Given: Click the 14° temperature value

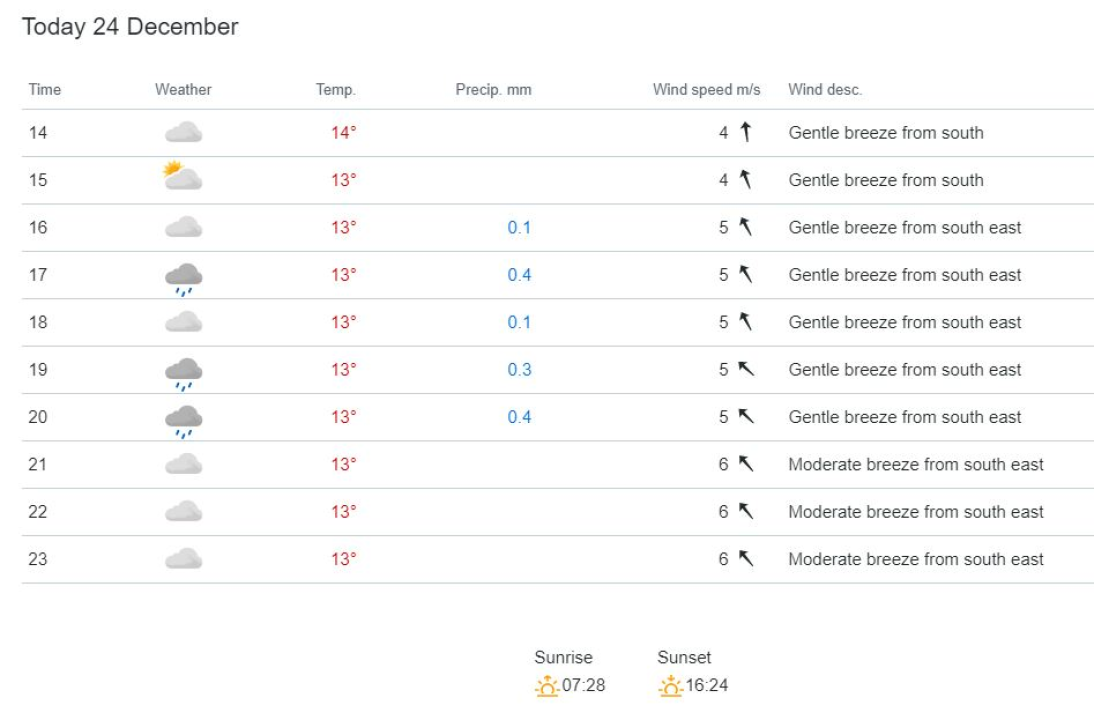Looking at the screenshot, I should click(343, 133).
